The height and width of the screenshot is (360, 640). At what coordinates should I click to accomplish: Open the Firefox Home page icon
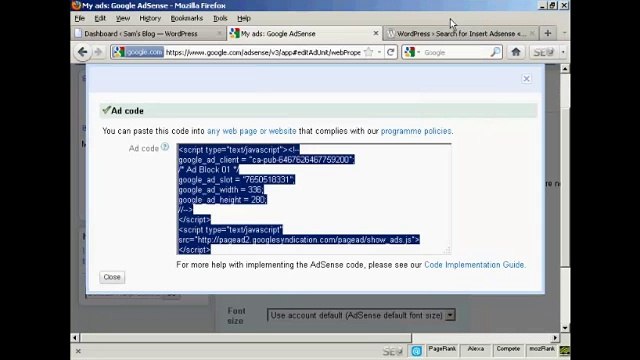[x=516, y=52]
